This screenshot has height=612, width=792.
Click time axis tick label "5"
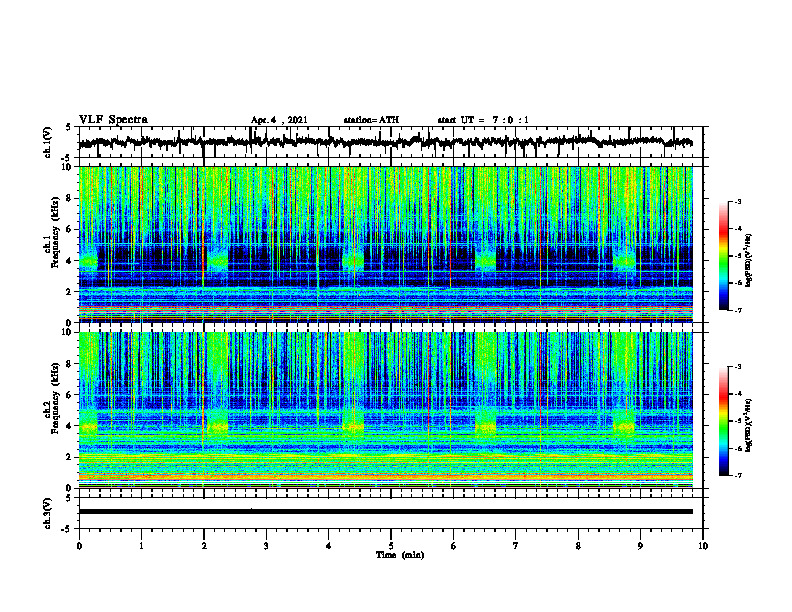tap(391, 546)
